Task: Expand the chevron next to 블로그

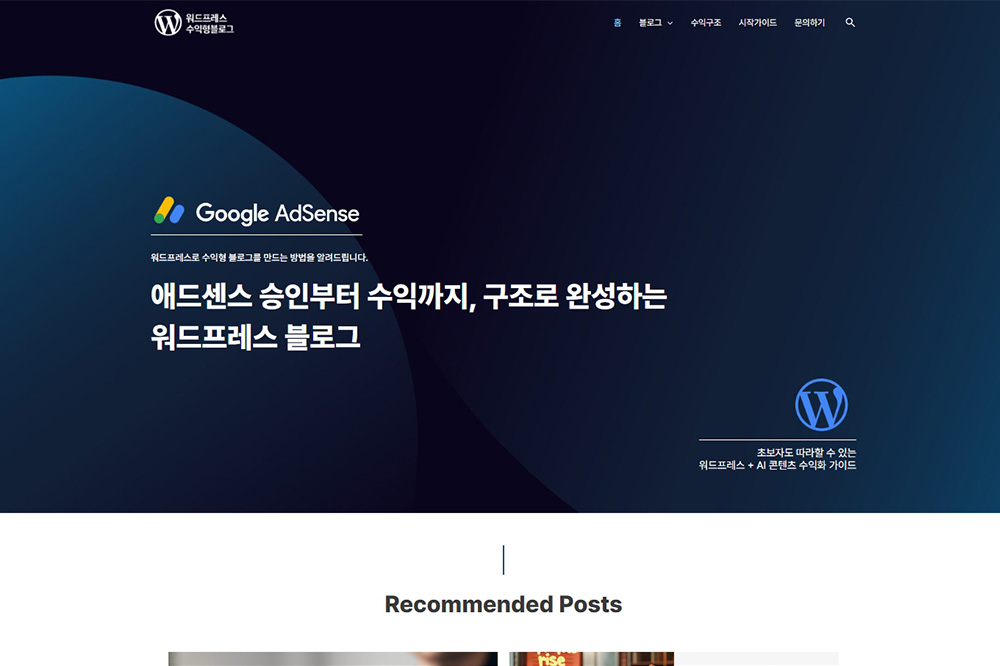Action: 670,23
